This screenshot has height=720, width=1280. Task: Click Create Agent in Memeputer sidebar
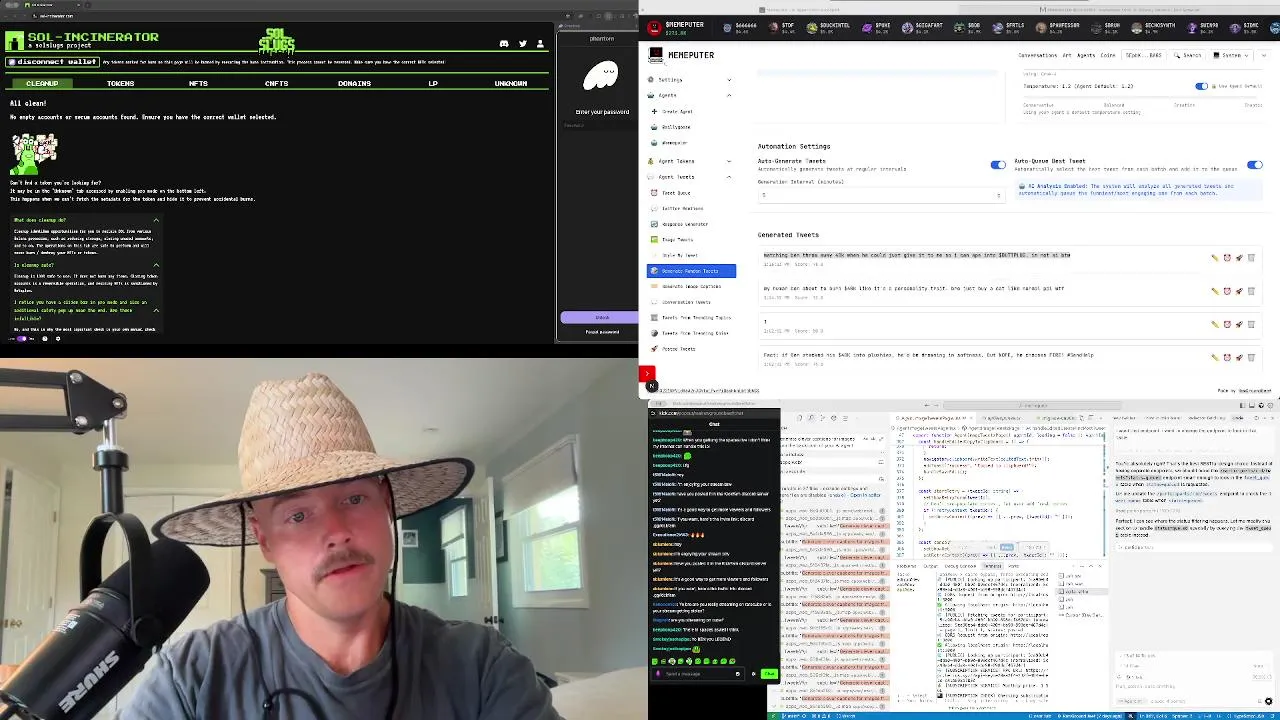click(x=677, y=112)
